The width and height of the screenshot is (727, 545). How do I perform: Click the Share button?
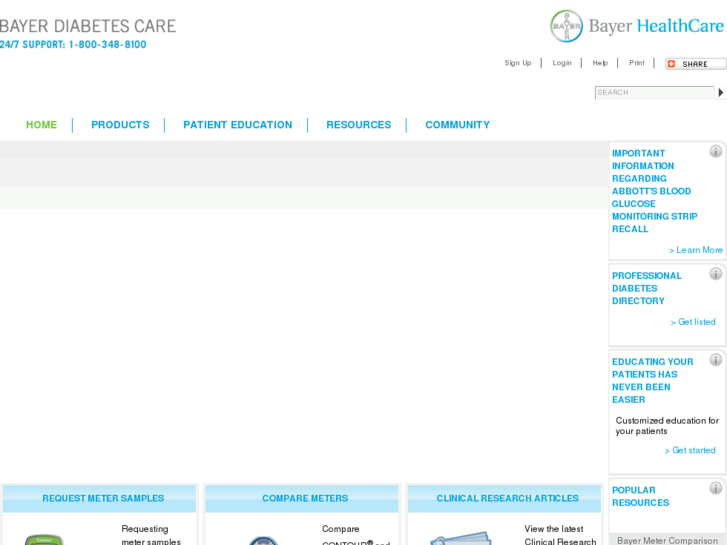coord(695,64)
